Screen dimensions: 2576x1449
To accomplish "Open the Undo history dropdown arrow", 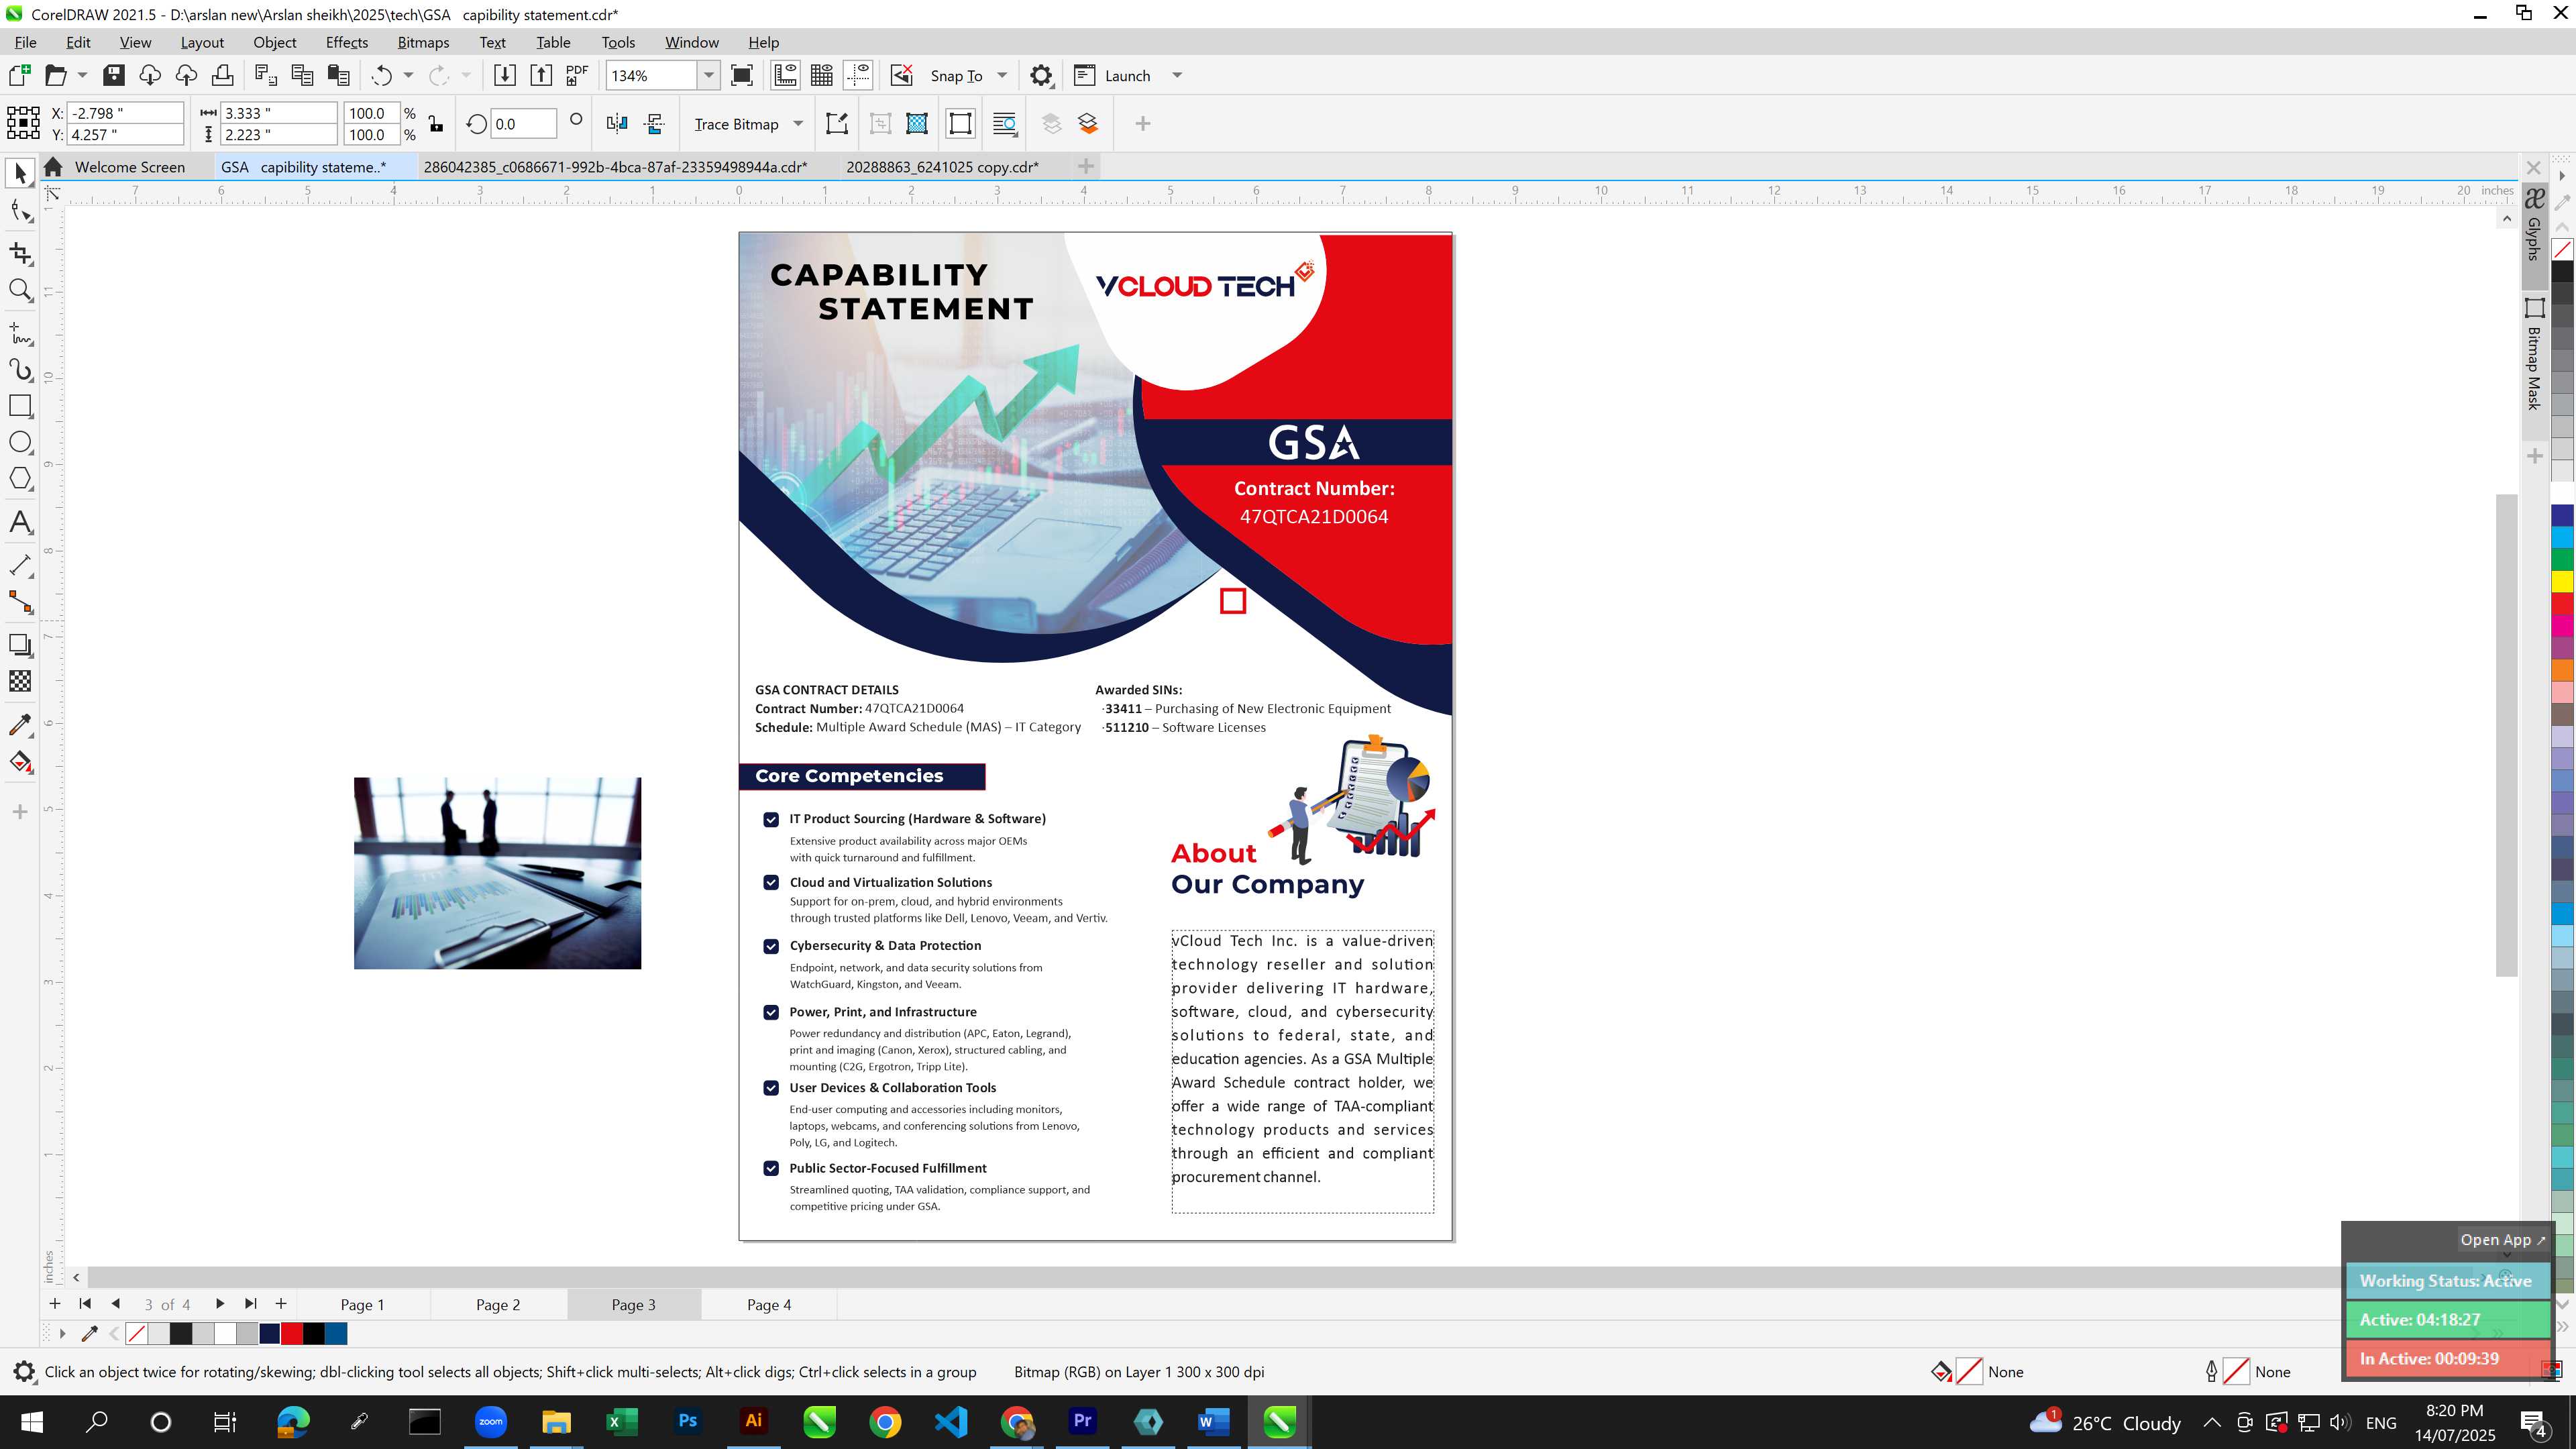I will pyautogui.click(x=408, y=76).
